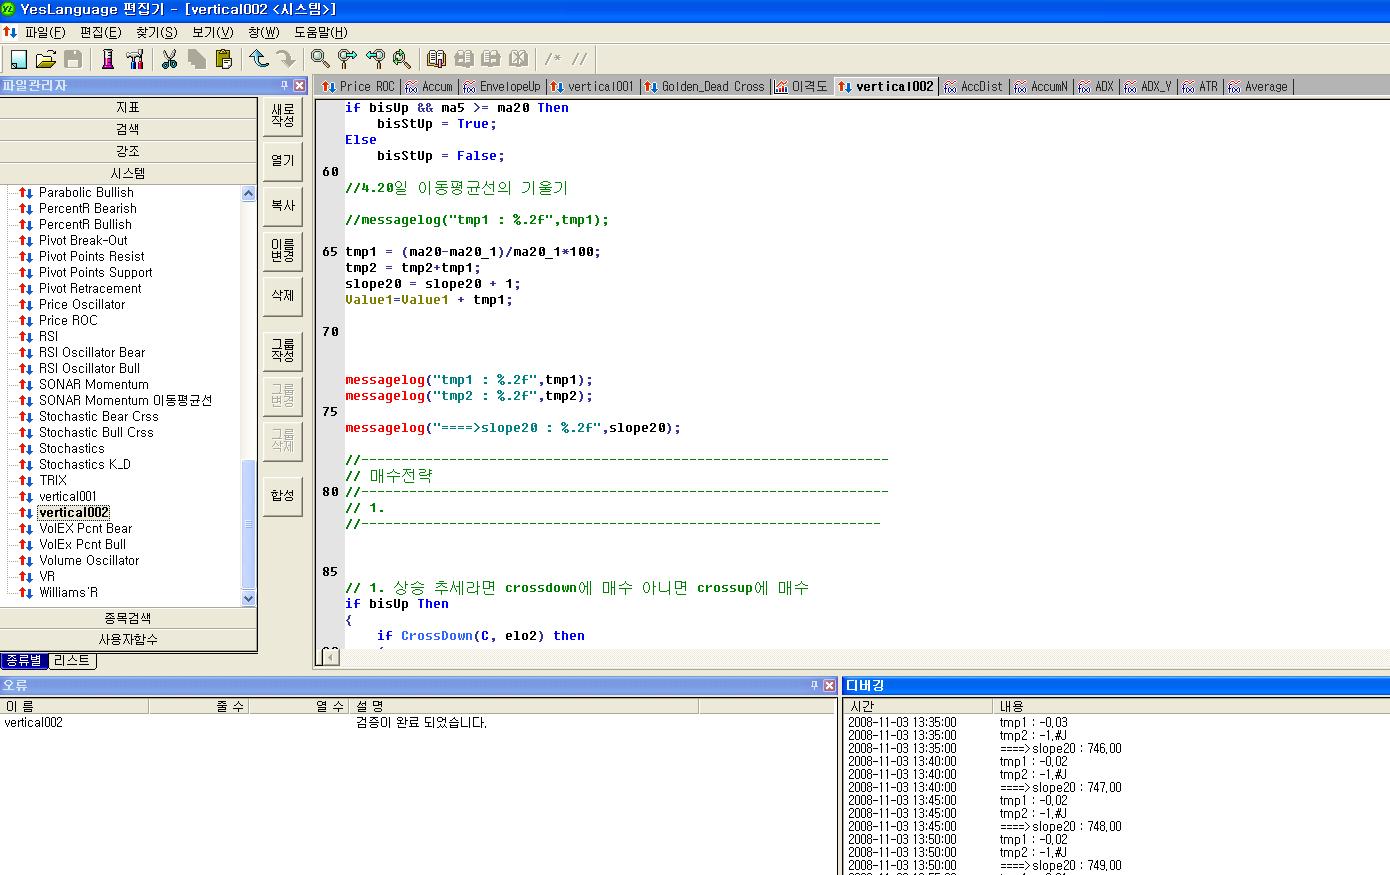This screenshot has height=875, width=1390.
Task: Click the copy toolbar icon
Action: click(197, 59)
